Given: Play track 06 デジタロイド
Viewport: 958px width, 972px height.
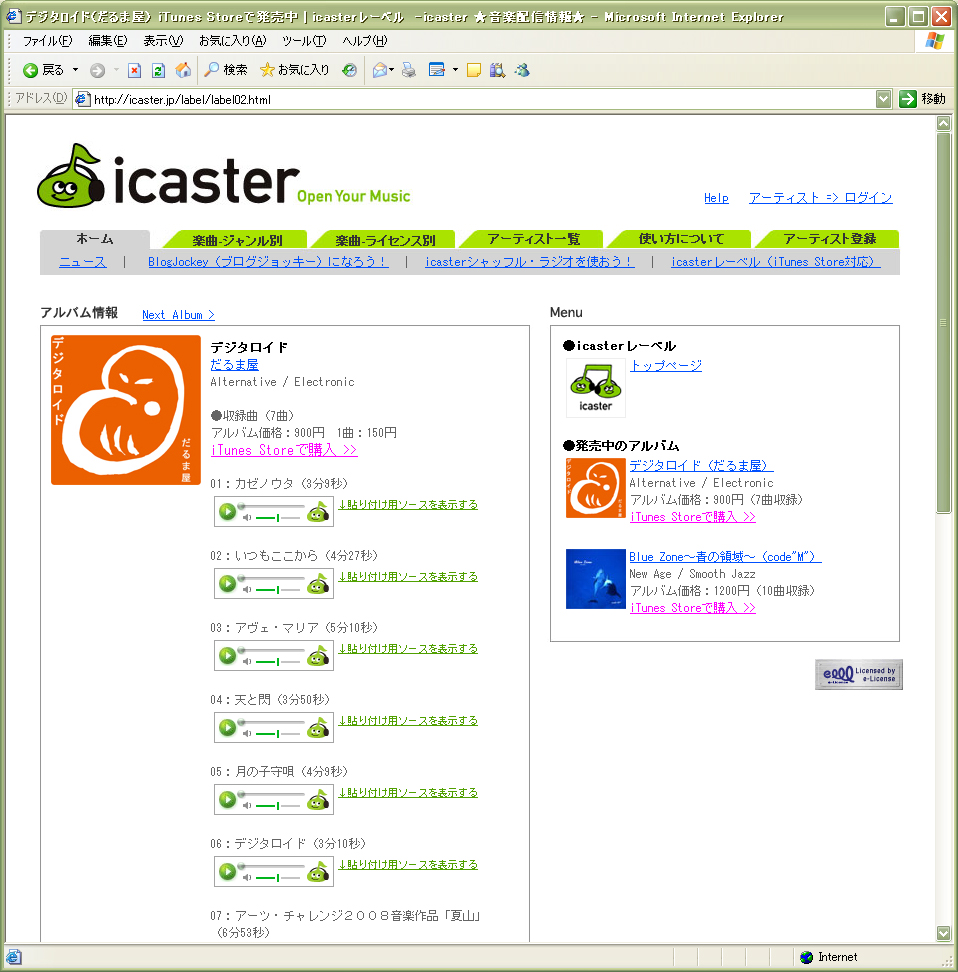Looking at the screenshot, I should click(228, 871).
